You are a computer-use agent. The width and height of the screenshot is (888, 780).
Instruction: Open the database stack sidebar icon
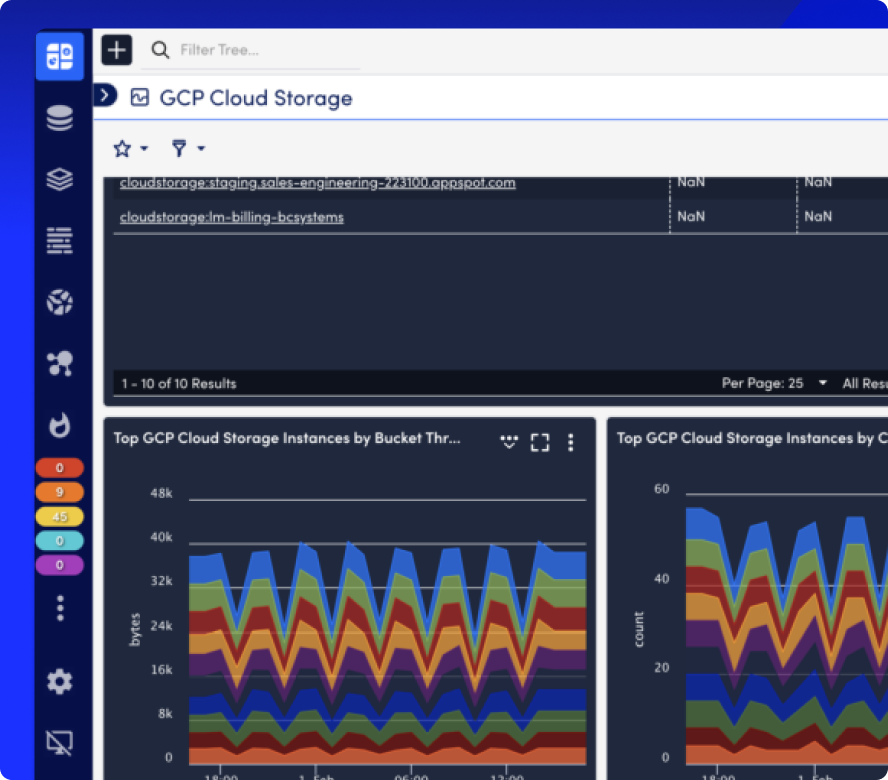pos(59,118)
